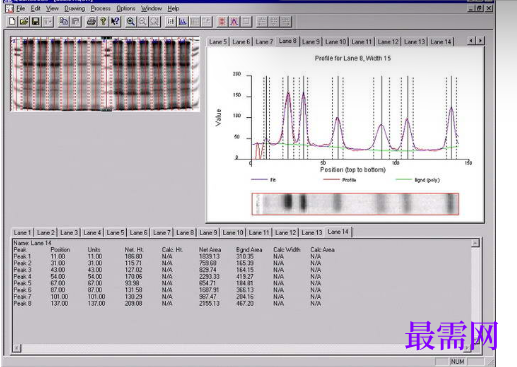Click the context help arrow-question icon

pos(115,22)
